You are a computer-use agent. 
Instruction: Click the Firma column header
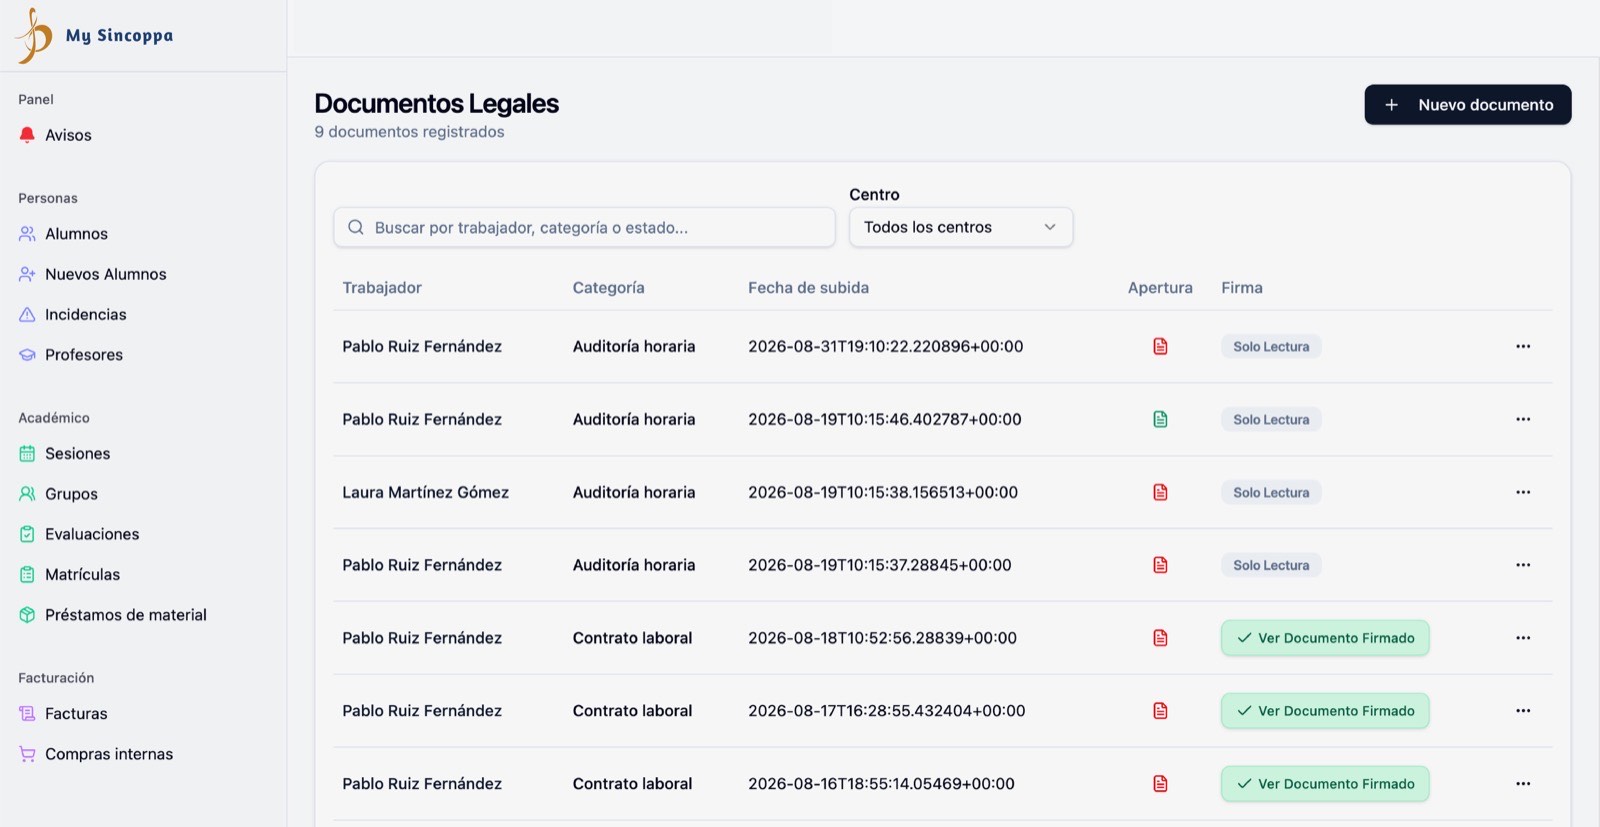click(1242, 288)
